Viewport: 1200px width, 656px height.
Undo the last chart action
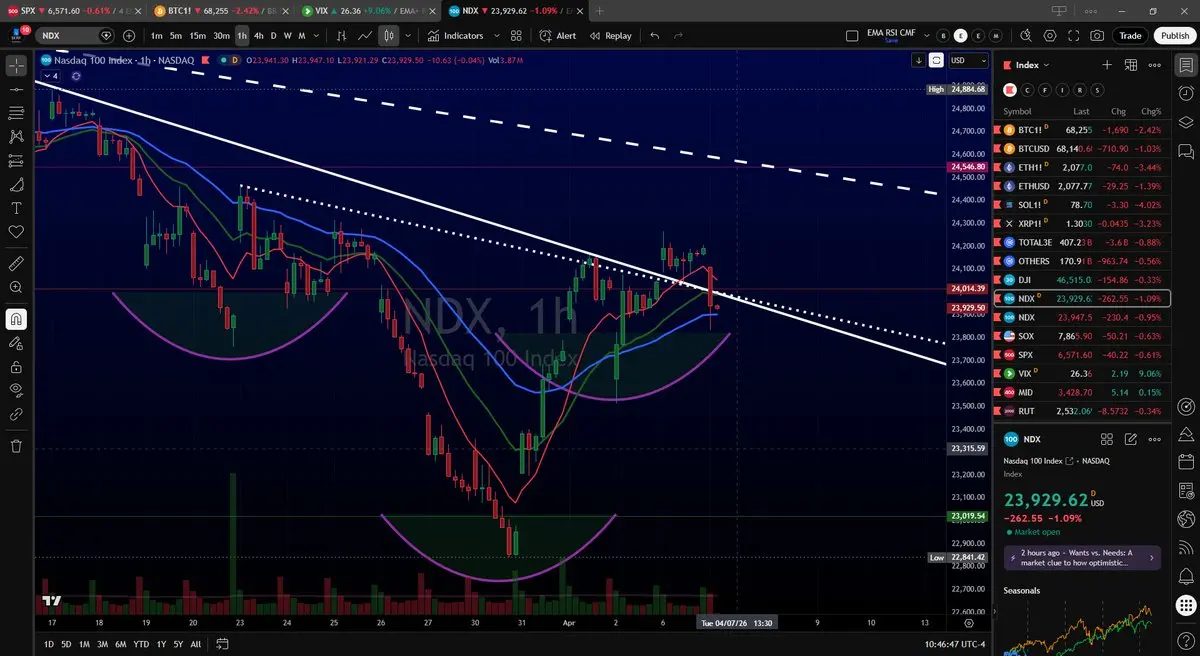coord(655,35)
